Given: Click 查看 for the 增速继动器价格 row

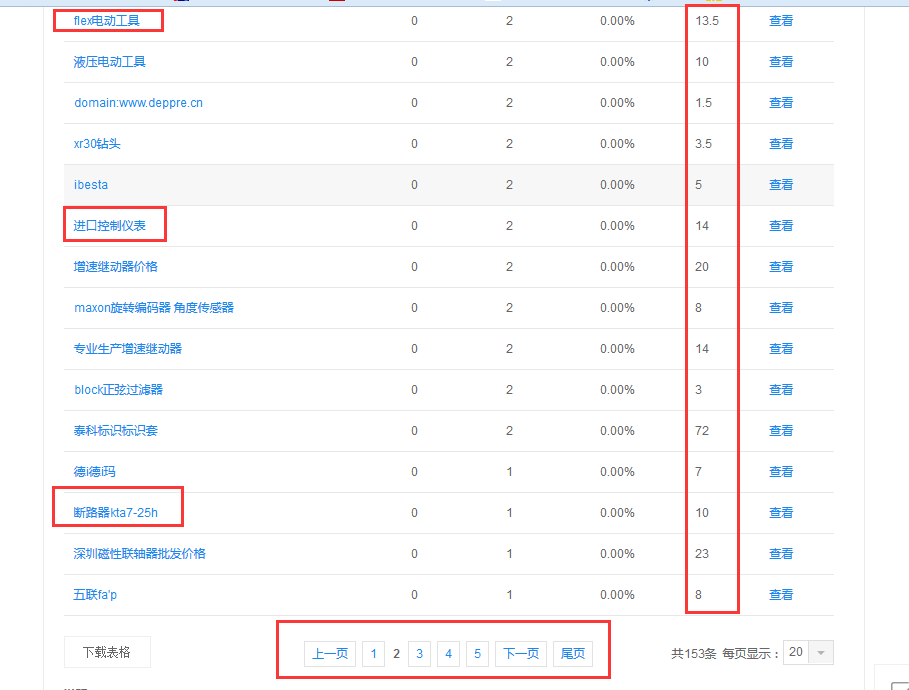Looking at the screenshot, I should tap(780, 267).
